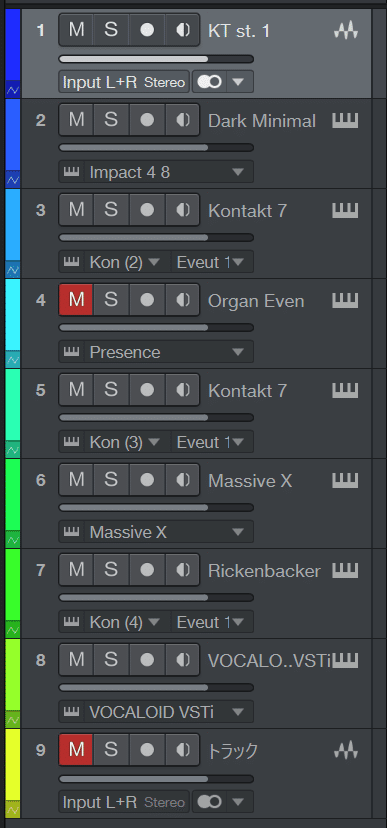
Task: Expand the Kon (2) instrument output dropdown
Action: tap(154, 262)
